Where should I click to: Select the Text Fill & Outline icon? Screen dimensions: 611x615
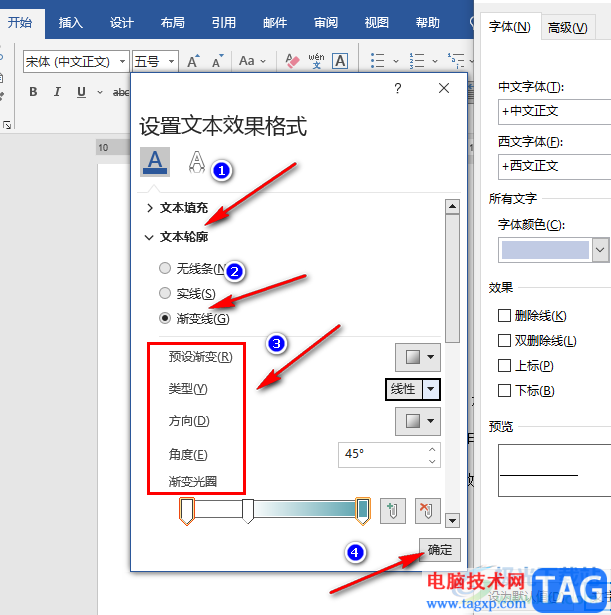click(155, 162)
